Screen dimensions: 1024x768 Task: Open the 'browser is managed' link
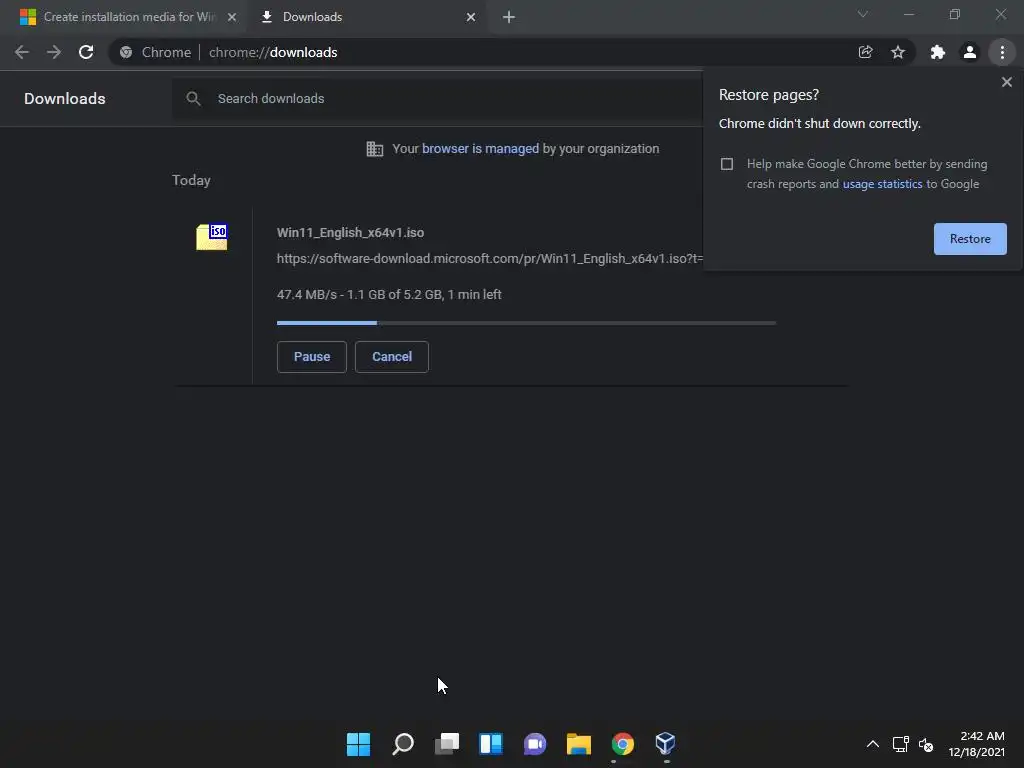tap(481, 149)
